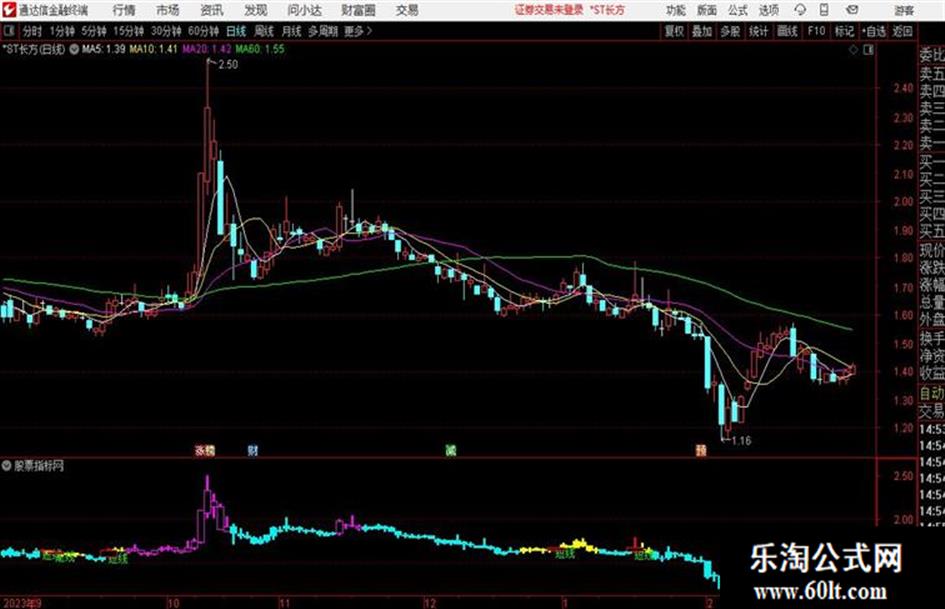
Task: Click the 返回 back button
Action: pyautogui.click(x=902, y=31)
